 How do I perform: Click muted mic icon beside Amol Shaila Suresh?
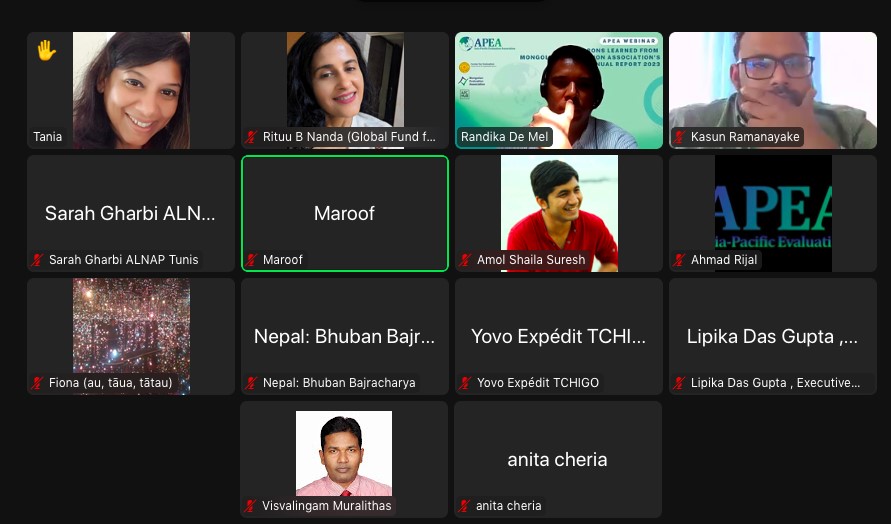point(465,260)
